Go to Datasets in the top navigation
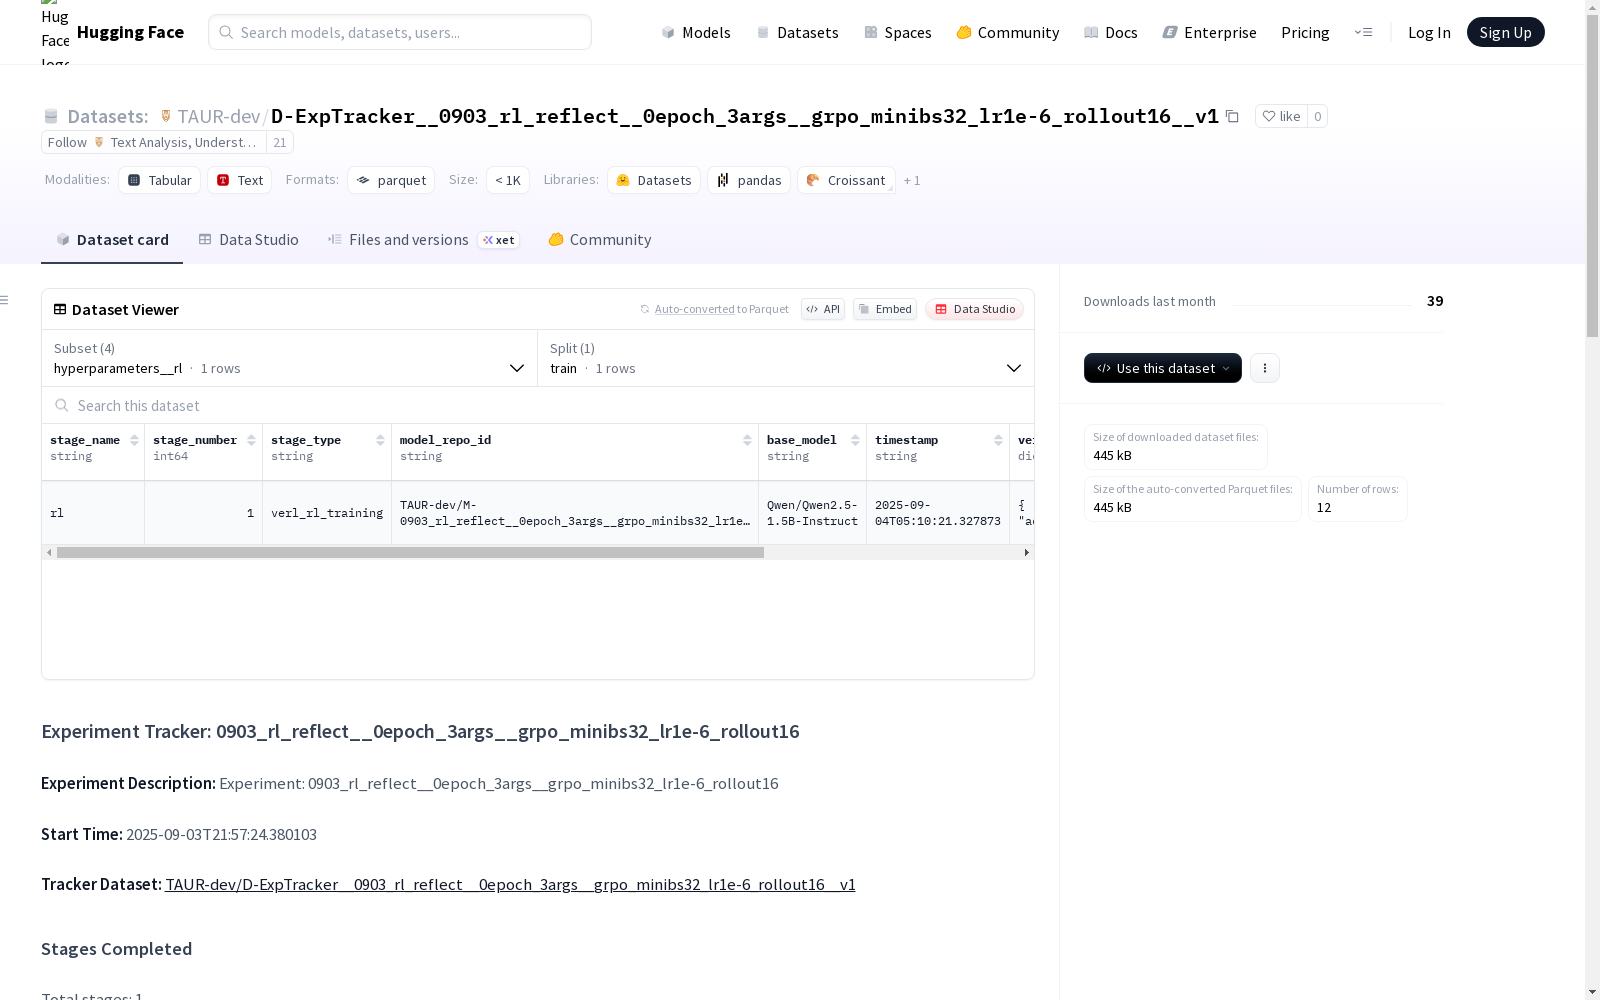Image resolution: width=1600 pixels, height=1000 pixels. 798,32
